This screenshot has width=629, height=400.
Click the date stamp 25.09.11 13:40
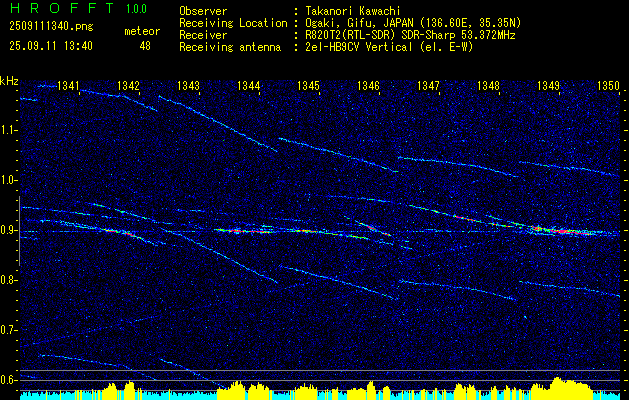click(51, 46)
